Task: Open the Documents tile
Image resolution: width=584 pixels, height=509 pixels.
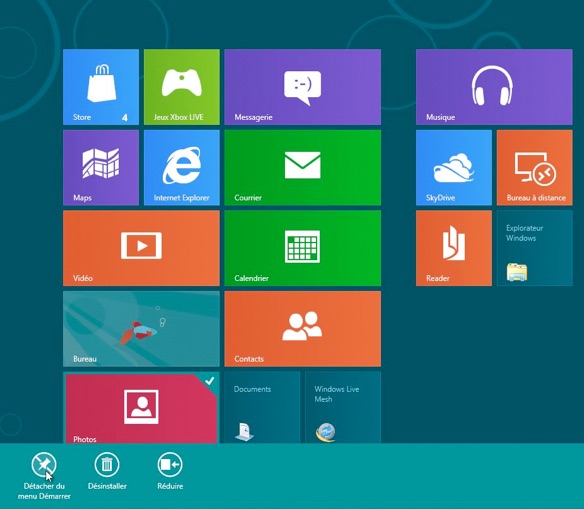Action: (262, 407)
